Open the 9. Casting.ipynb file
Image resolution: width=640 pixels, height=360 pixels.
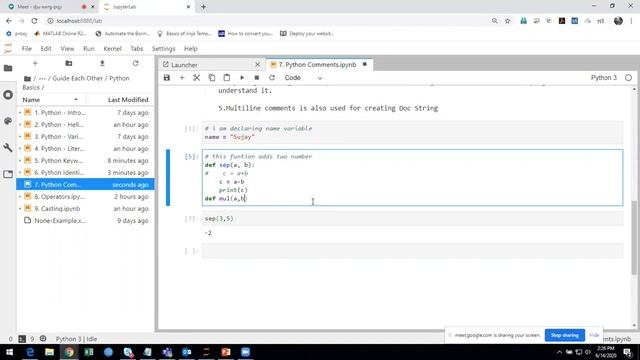tap(85, 208)
